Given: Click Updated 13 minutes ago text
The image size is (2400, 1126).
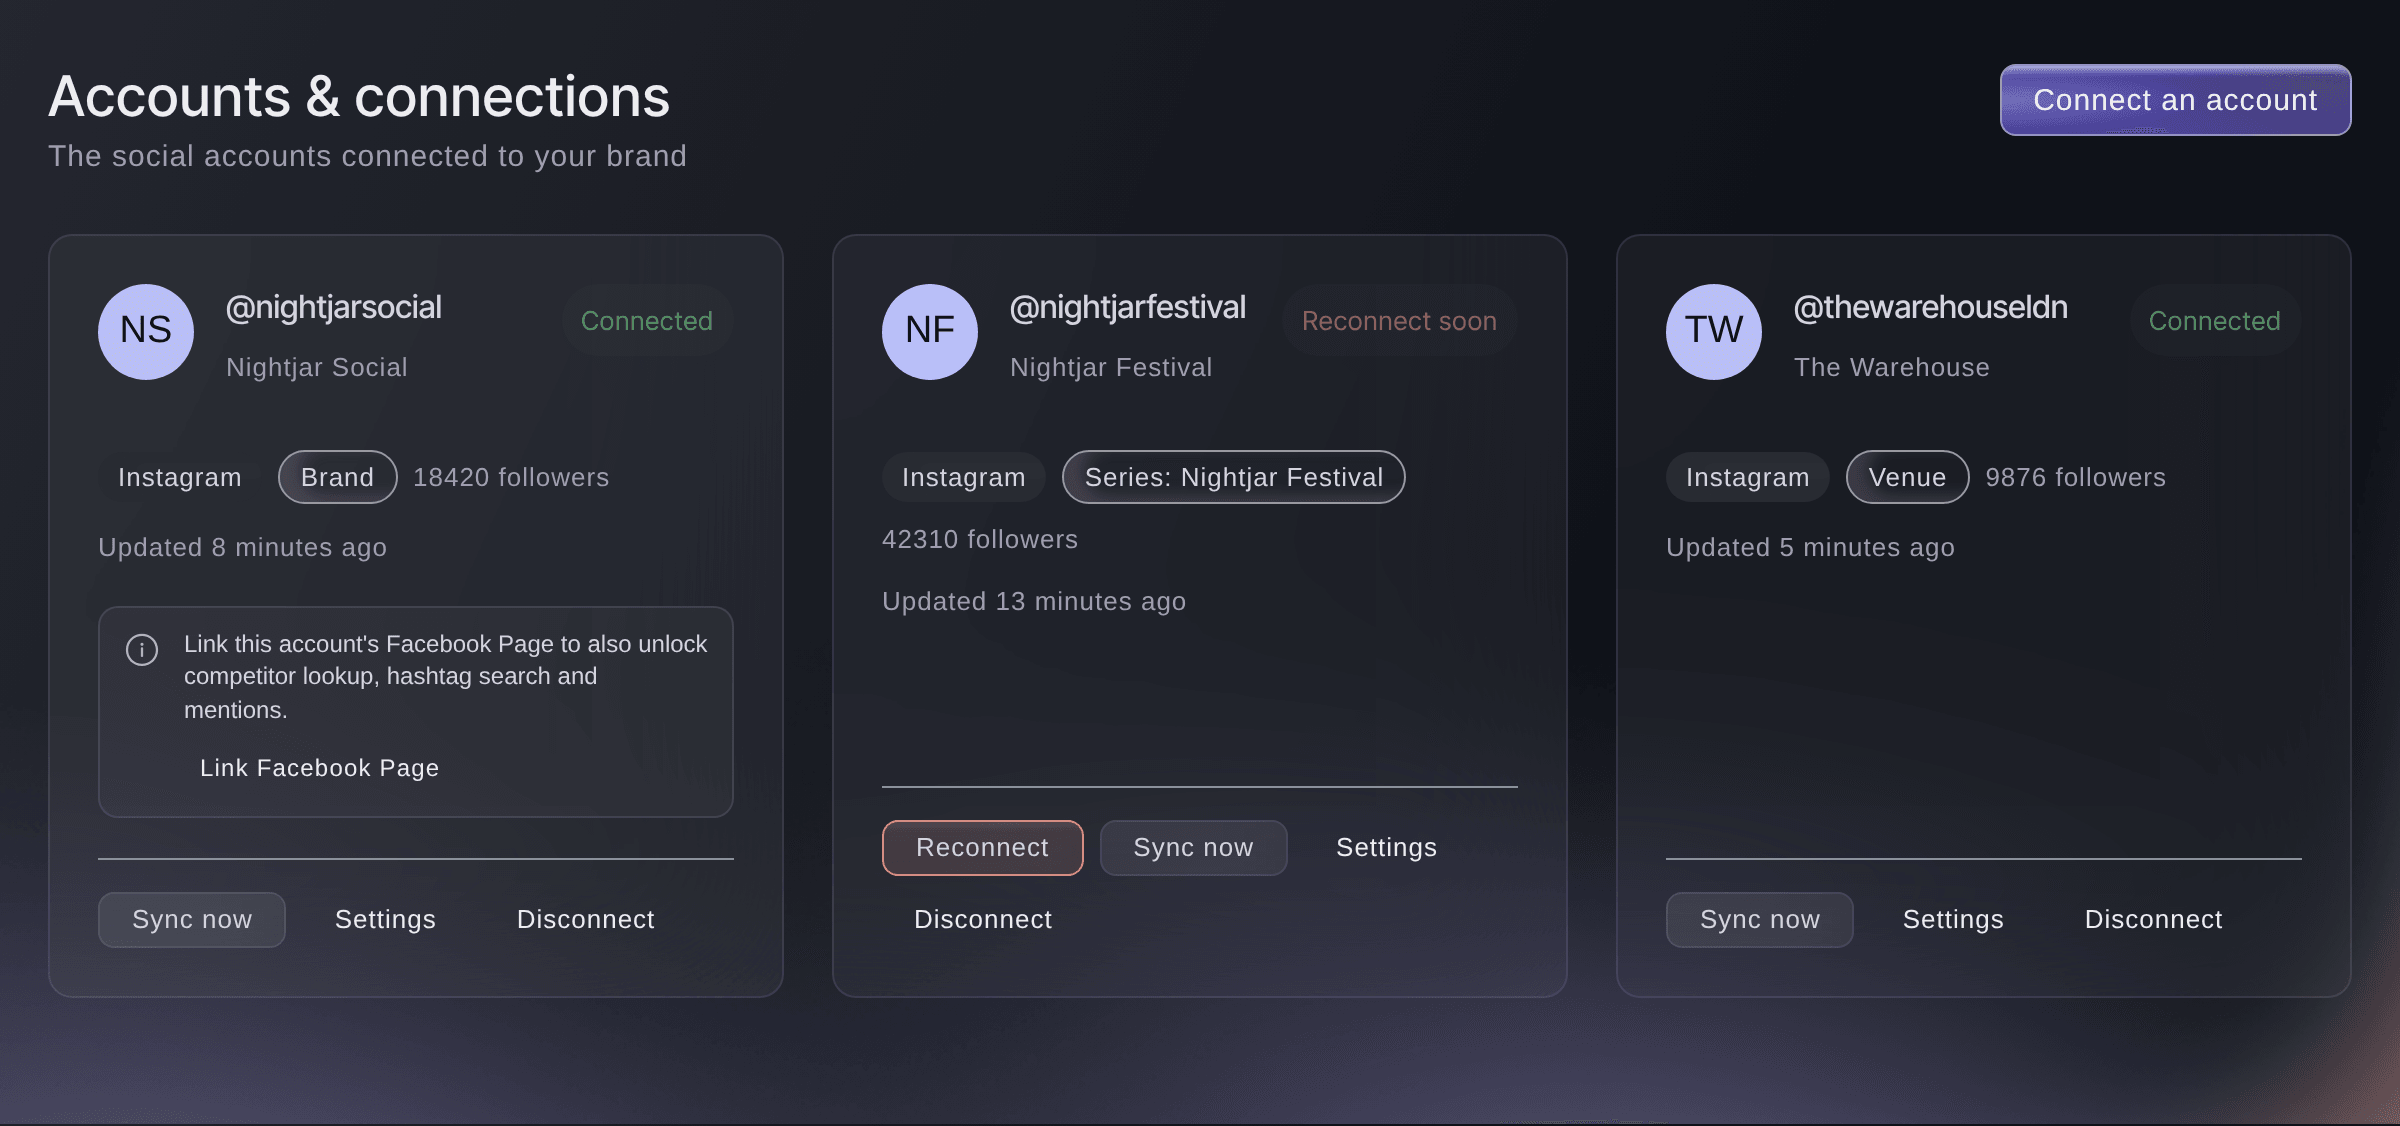Looking at the screenshot, I should (x=1034, y=602).
